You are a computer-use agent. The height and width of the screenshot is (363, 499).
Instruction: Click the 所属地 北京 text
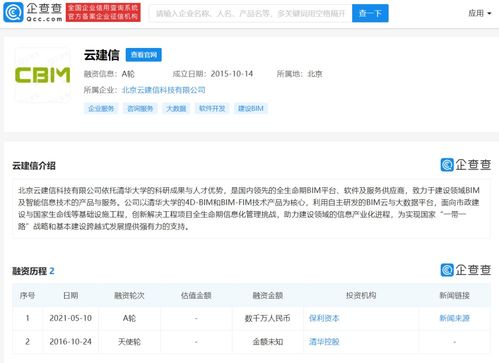click(x=299, y=74)
